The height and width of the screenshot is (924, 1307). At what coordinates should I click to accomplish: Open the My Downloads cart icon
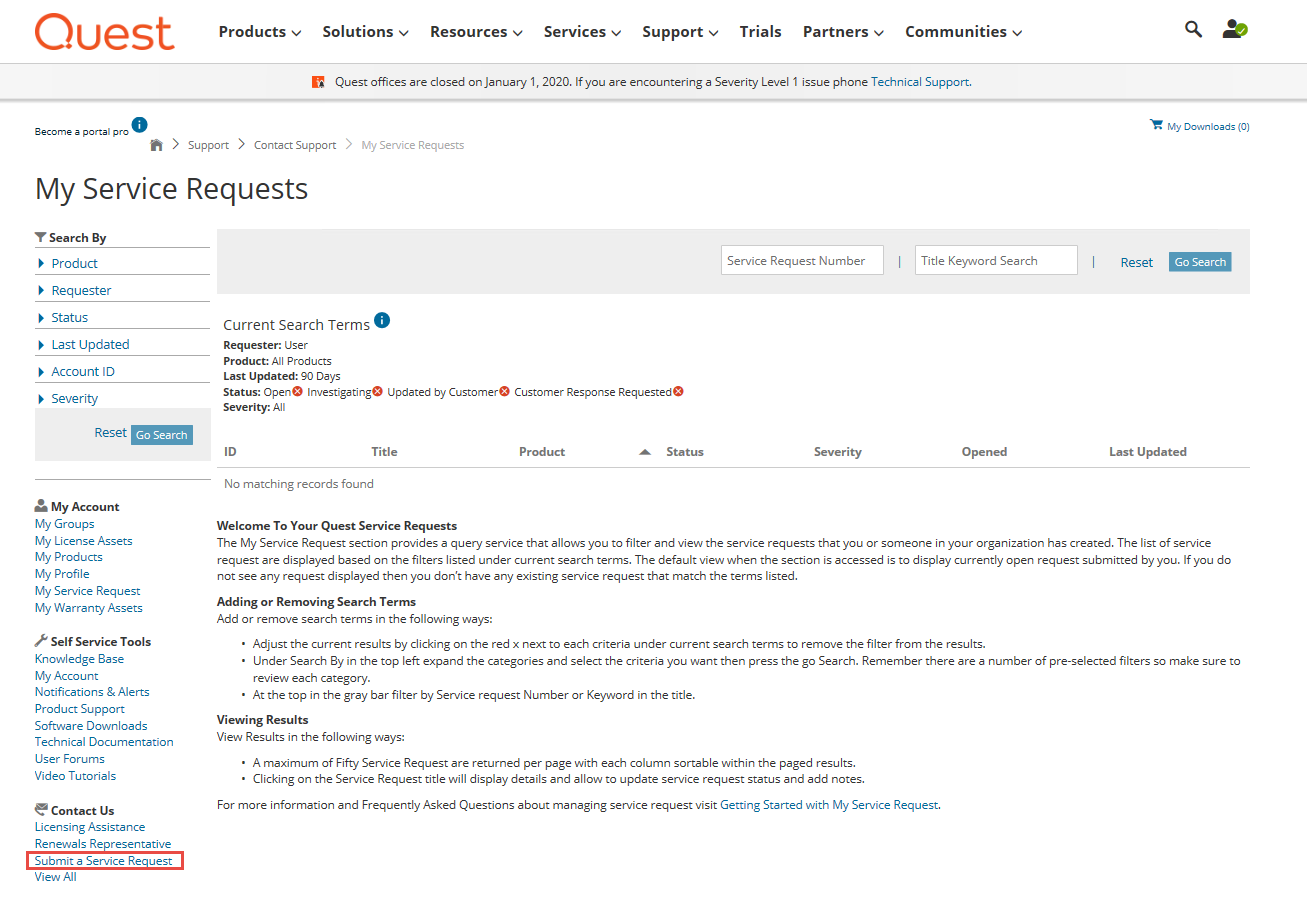point(1157,125)
